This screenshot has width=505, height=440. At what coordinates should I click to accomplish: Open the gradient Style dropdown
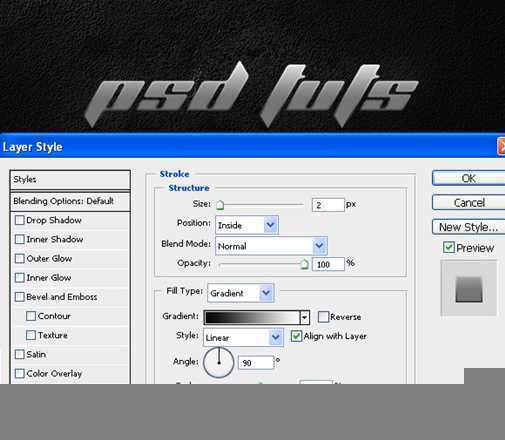pos(243,337)
